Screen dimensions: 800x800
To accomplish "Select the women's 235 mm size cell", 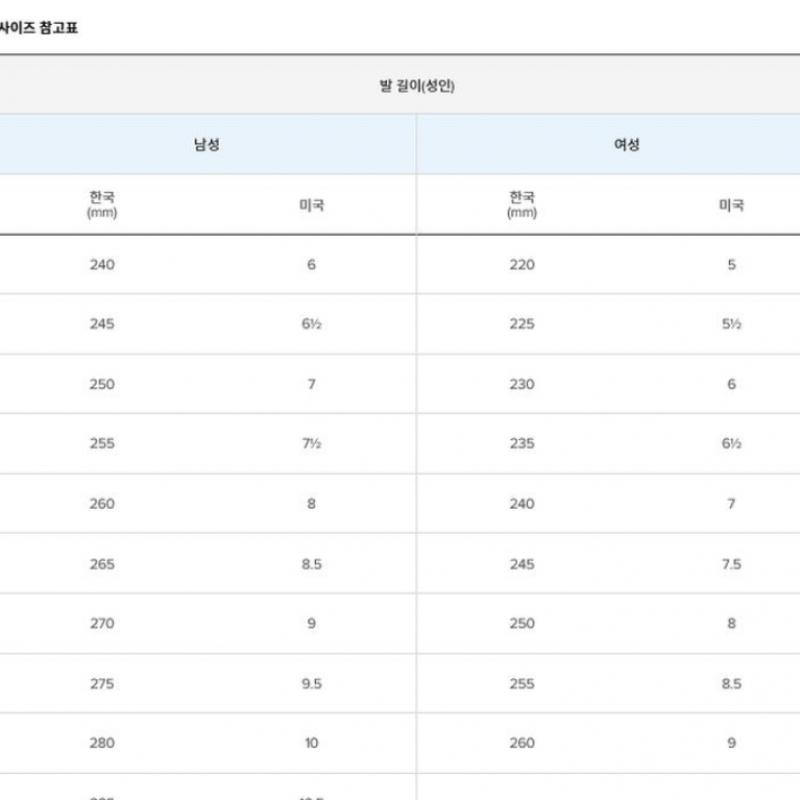I will click(x=522, y=444).
